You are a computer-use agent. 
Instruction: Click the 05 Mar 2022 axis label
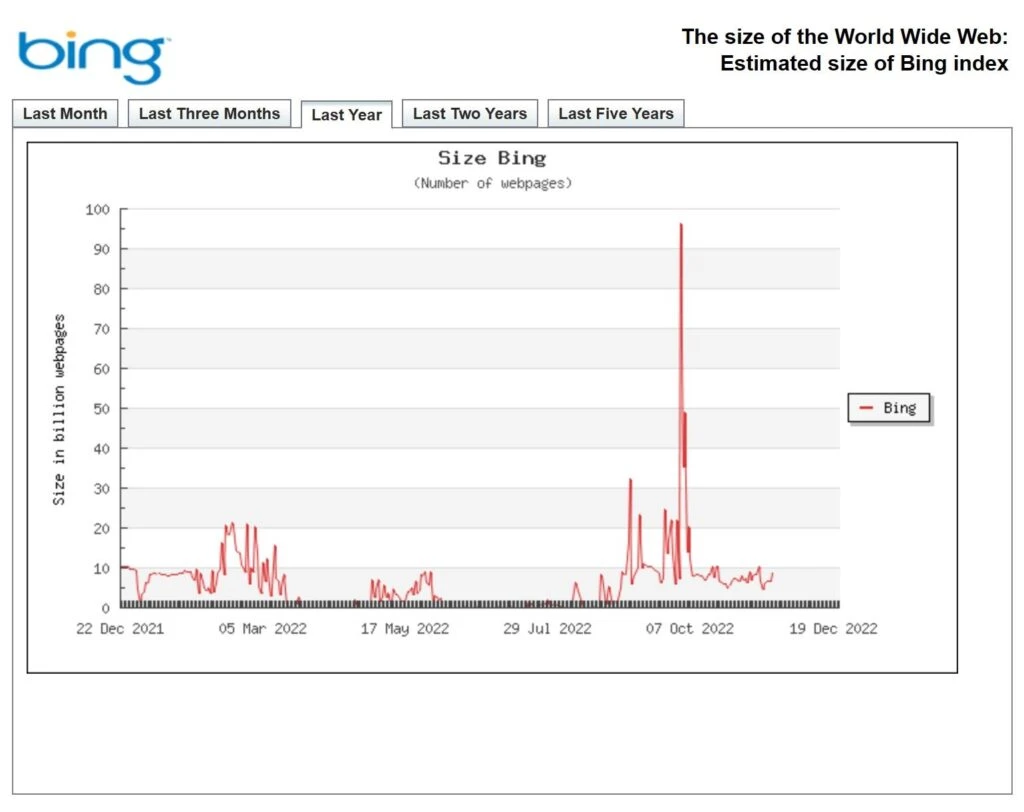point(262,628)
